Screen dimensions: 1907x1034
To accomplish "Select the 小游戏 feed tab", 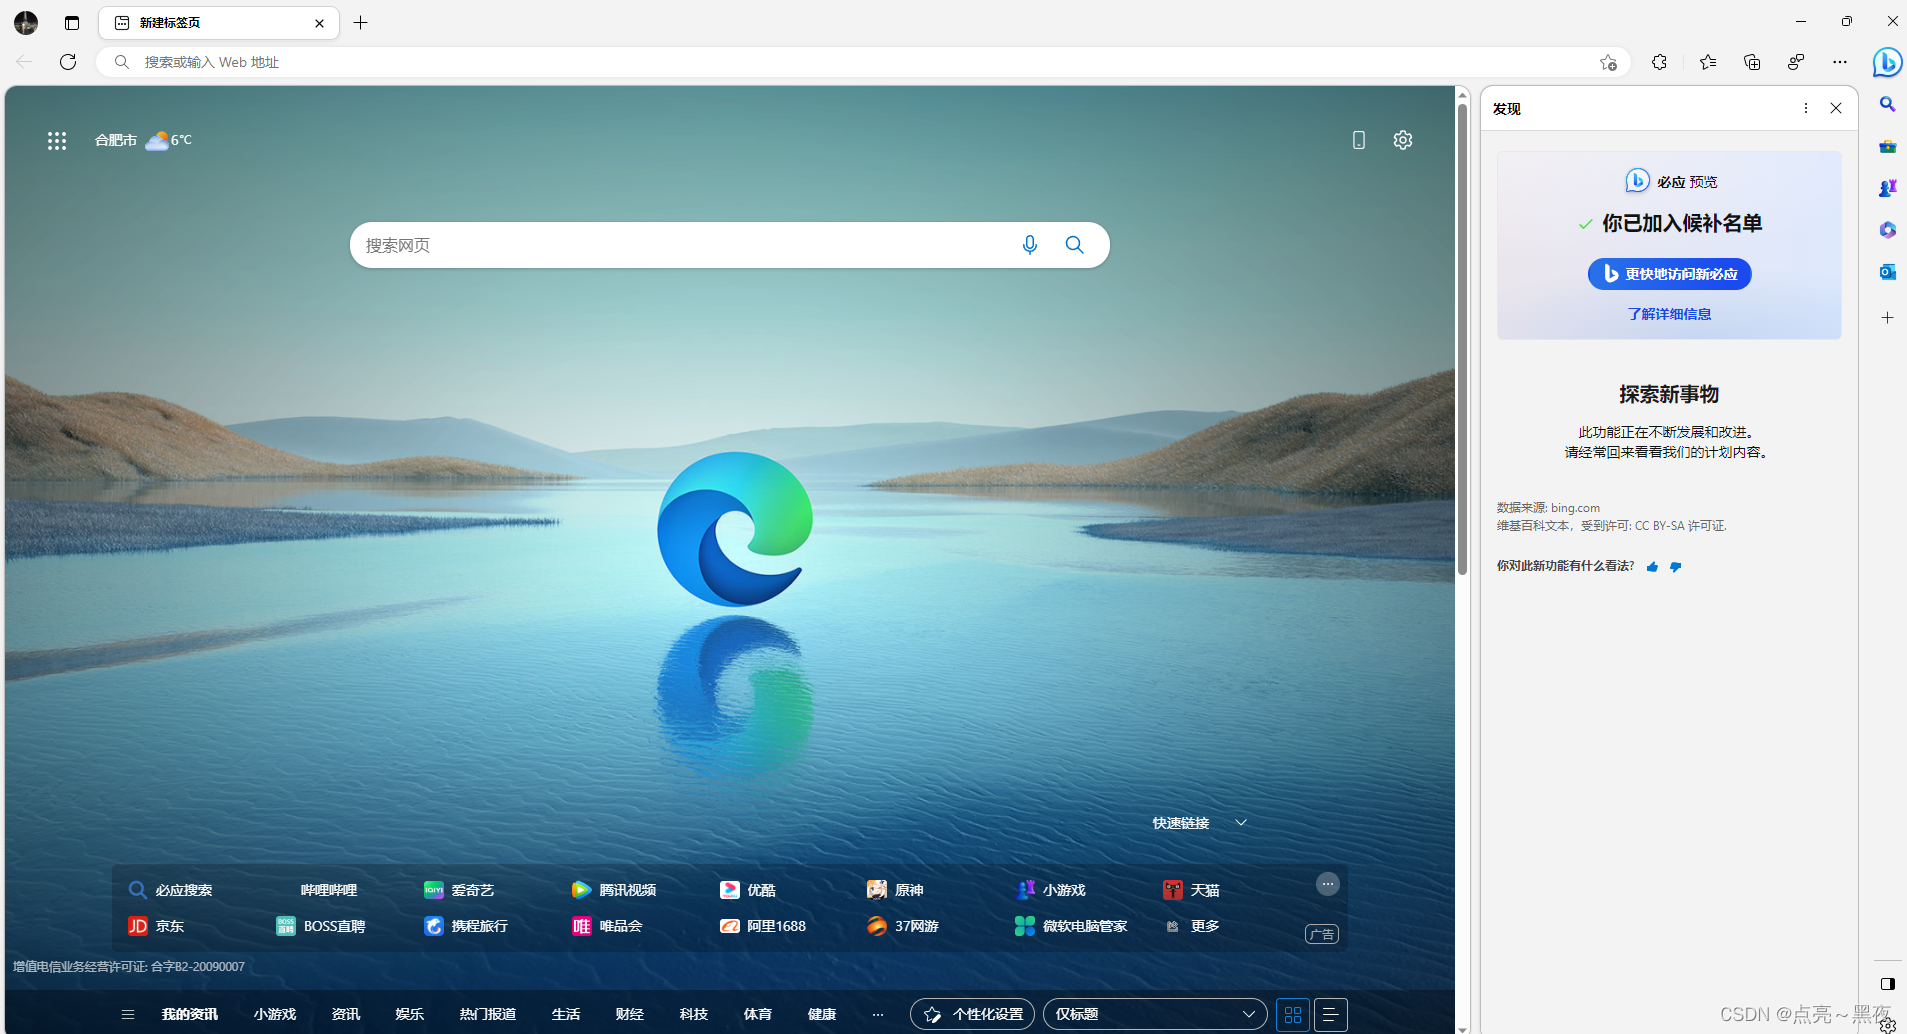I will click(x=275, y=1014).
